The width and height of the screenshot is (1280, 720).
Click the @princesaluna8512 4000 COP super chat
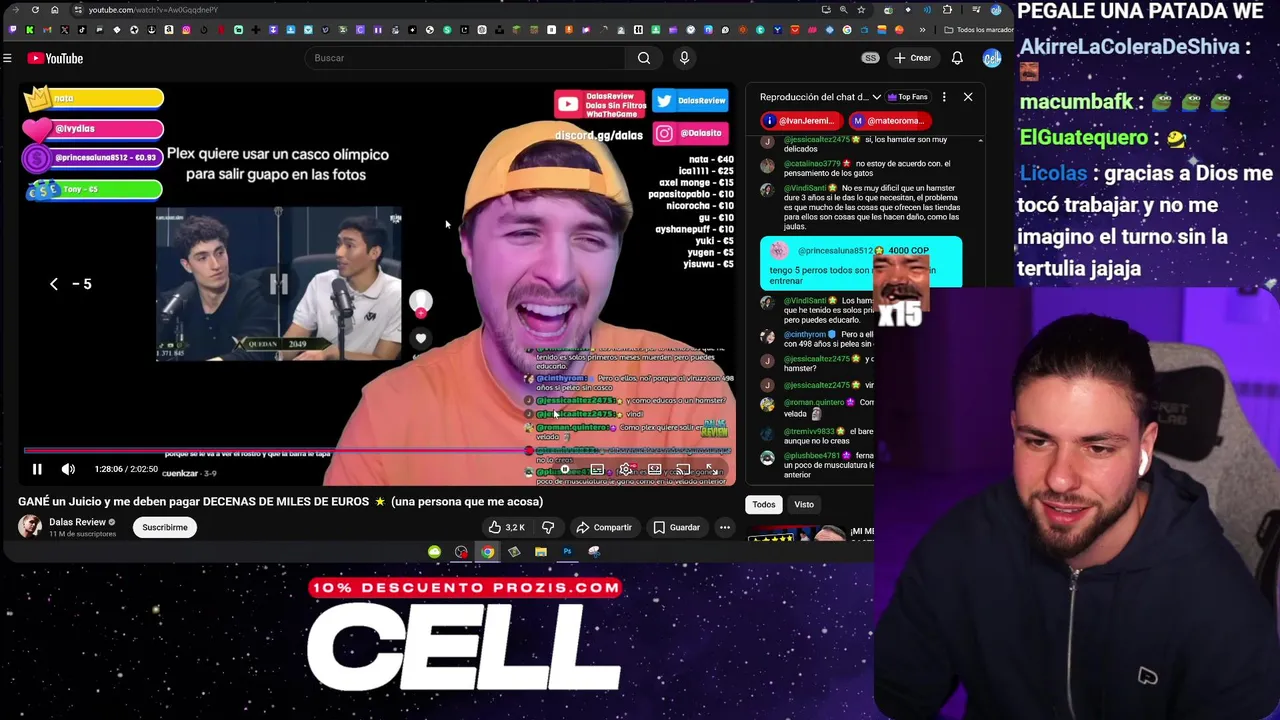(x=861, y=262)
